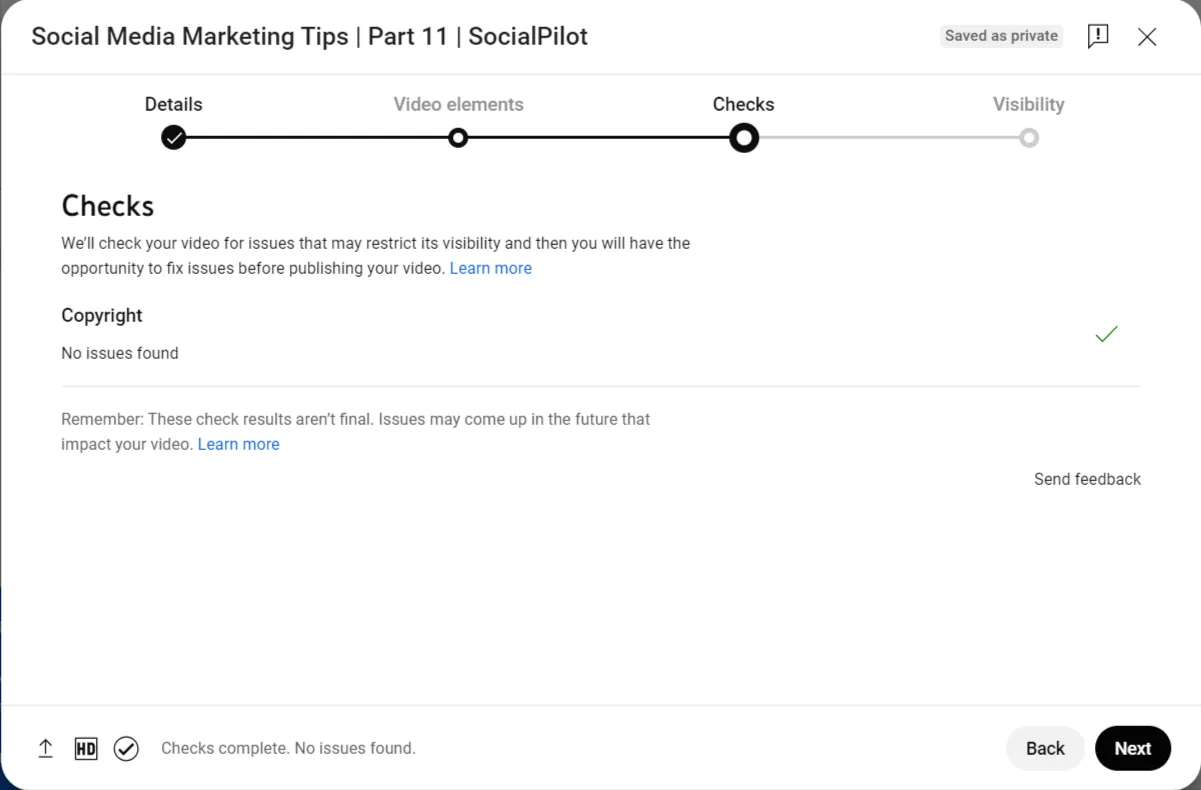Click the No issues found text
Viewport: 1201px width, 790px height.
(x=120, y=353)
